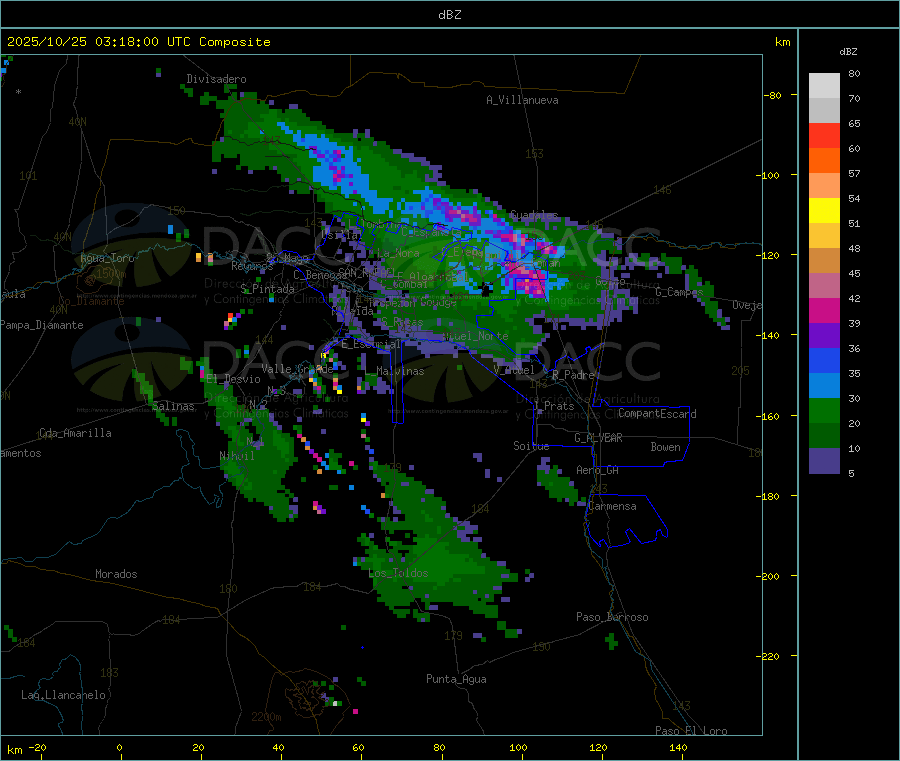Click the 2200m elevation label near the volcano
Viewport: 900px width, 761px height.
click(x=266, y=717)
